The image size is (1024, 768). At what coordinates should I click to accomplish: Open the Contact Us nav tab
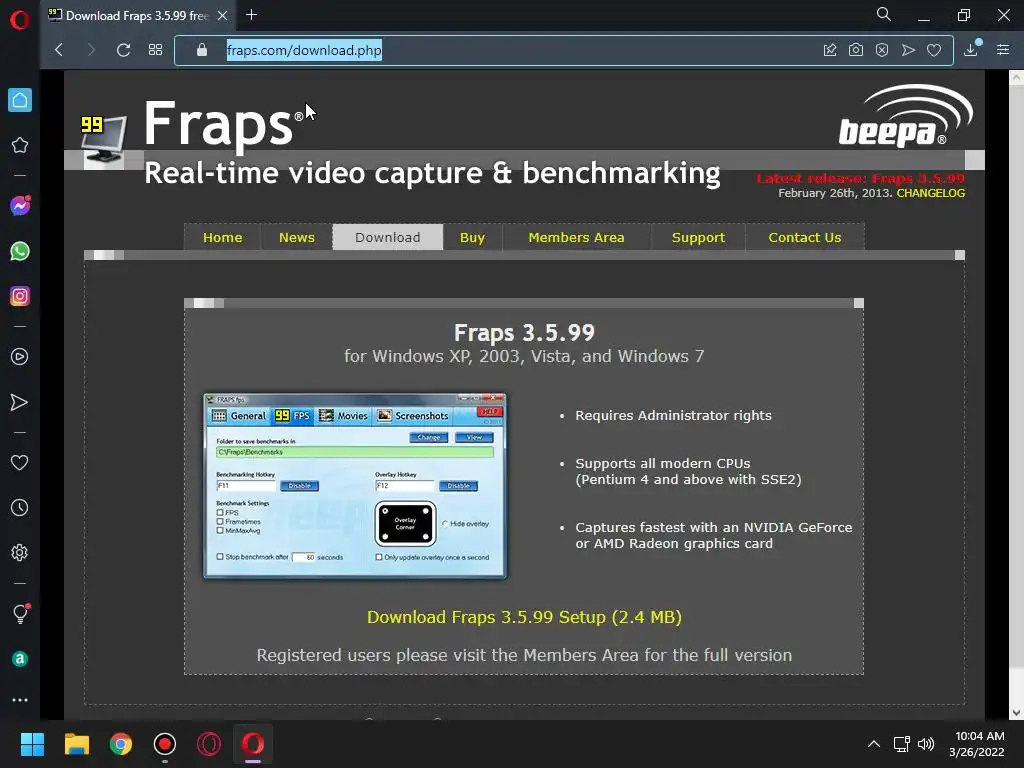tap(805, 238)
